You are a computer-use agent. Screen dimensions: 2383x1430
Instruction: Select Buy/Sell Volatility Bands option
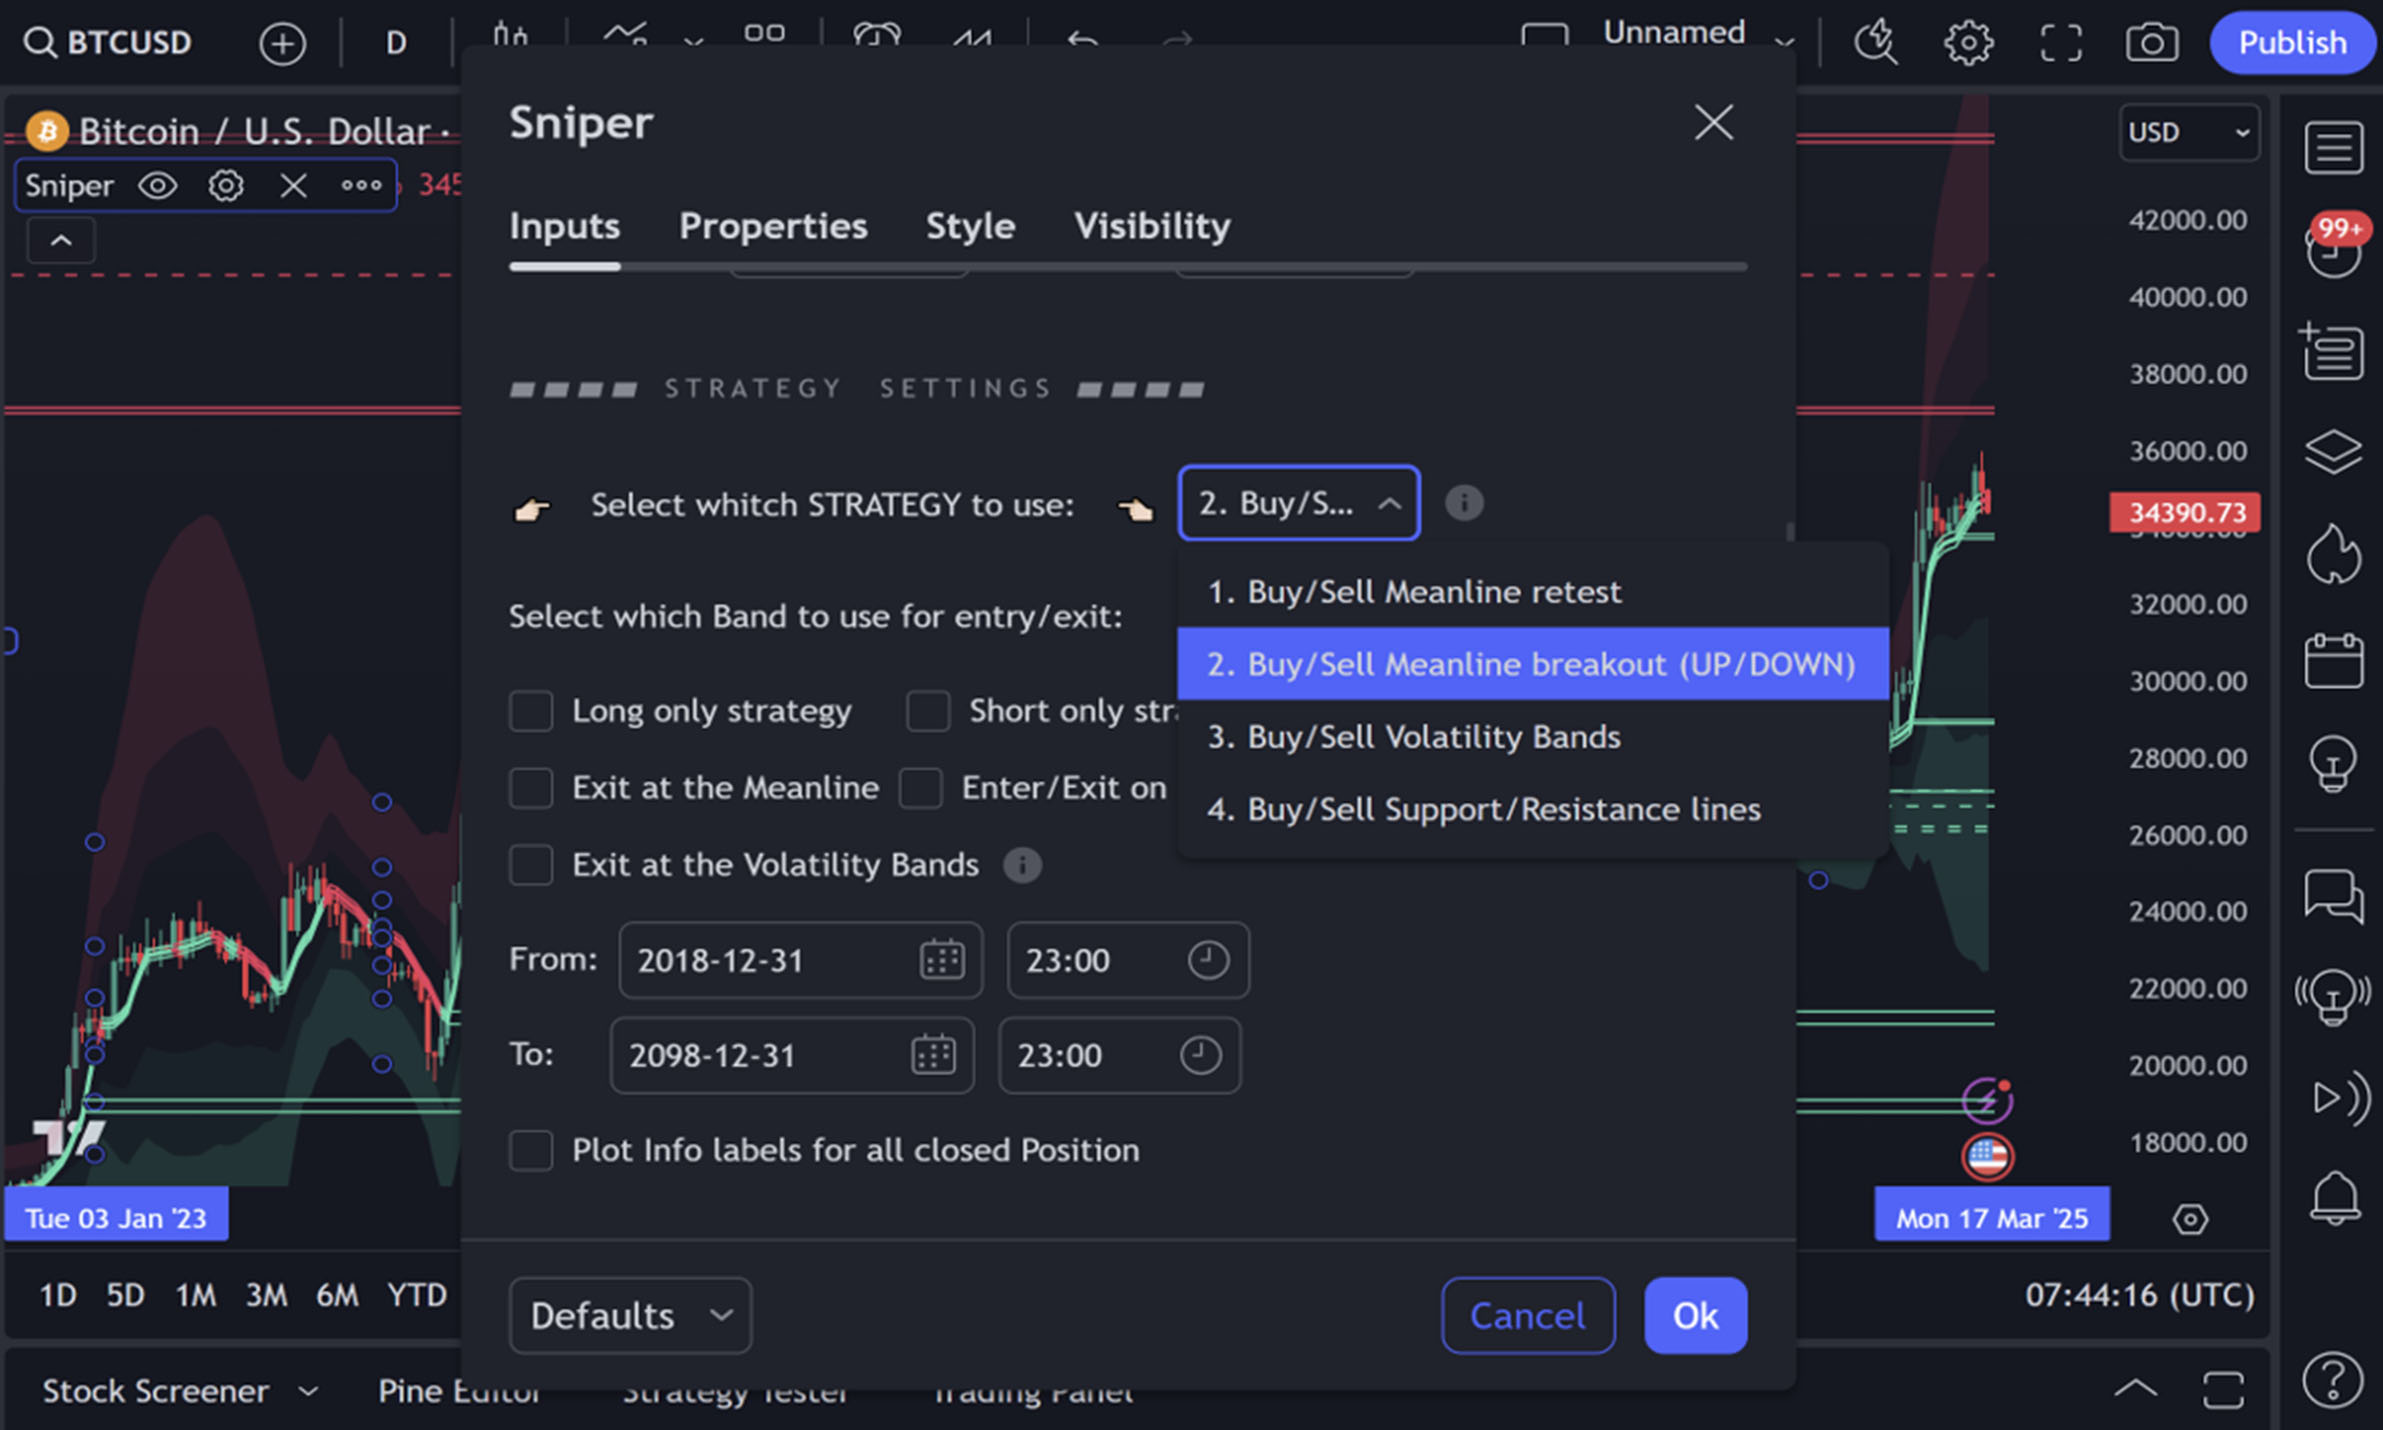[x=1413, y=737]
